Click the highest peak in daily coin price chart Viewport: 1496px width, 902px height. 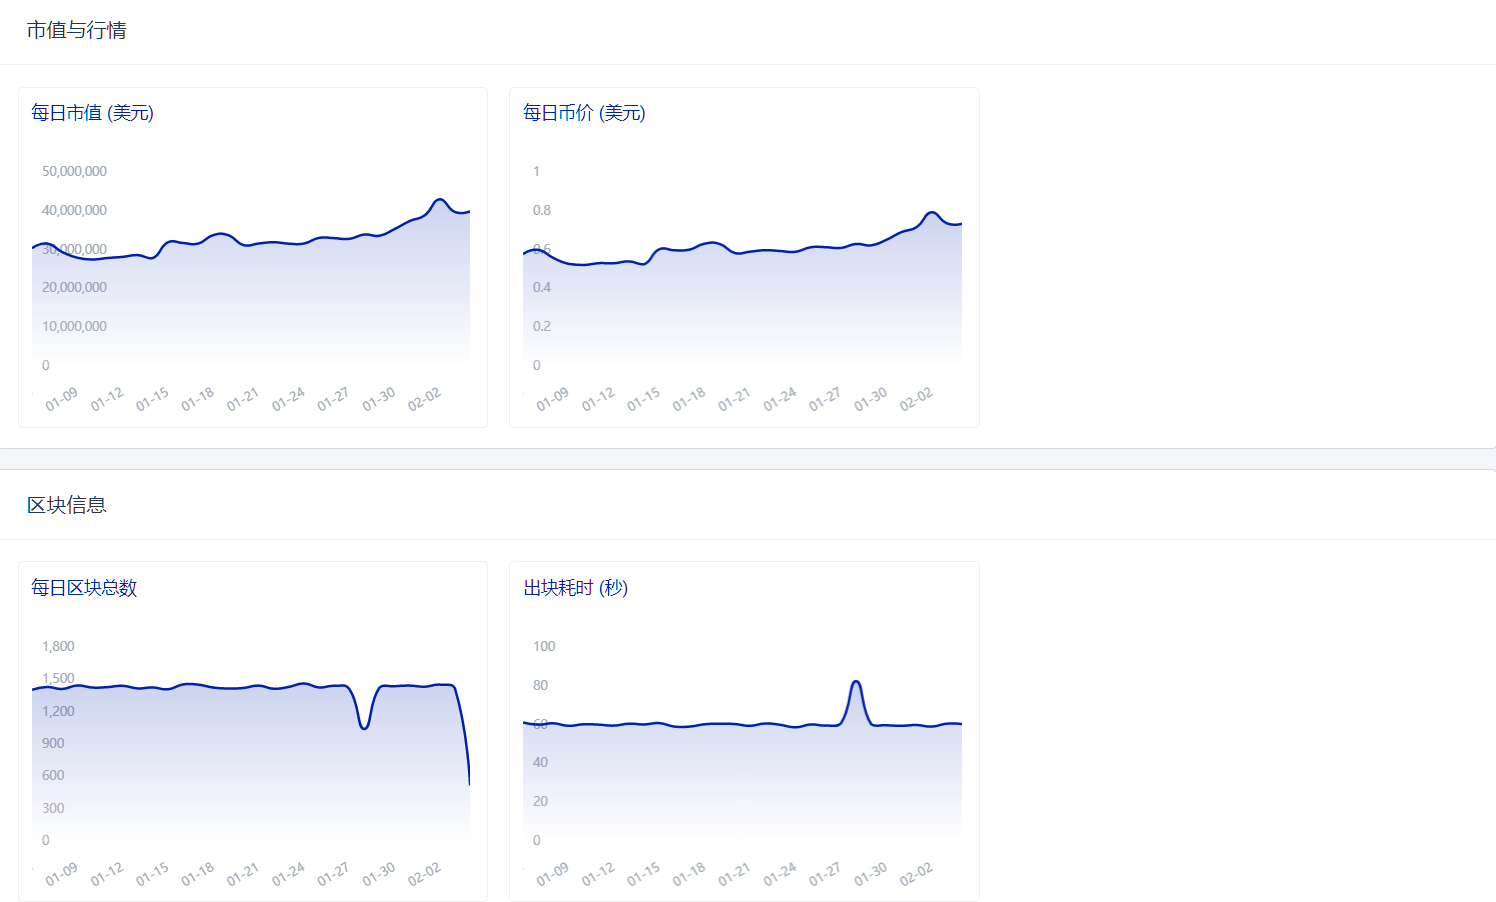coord(931,213)
